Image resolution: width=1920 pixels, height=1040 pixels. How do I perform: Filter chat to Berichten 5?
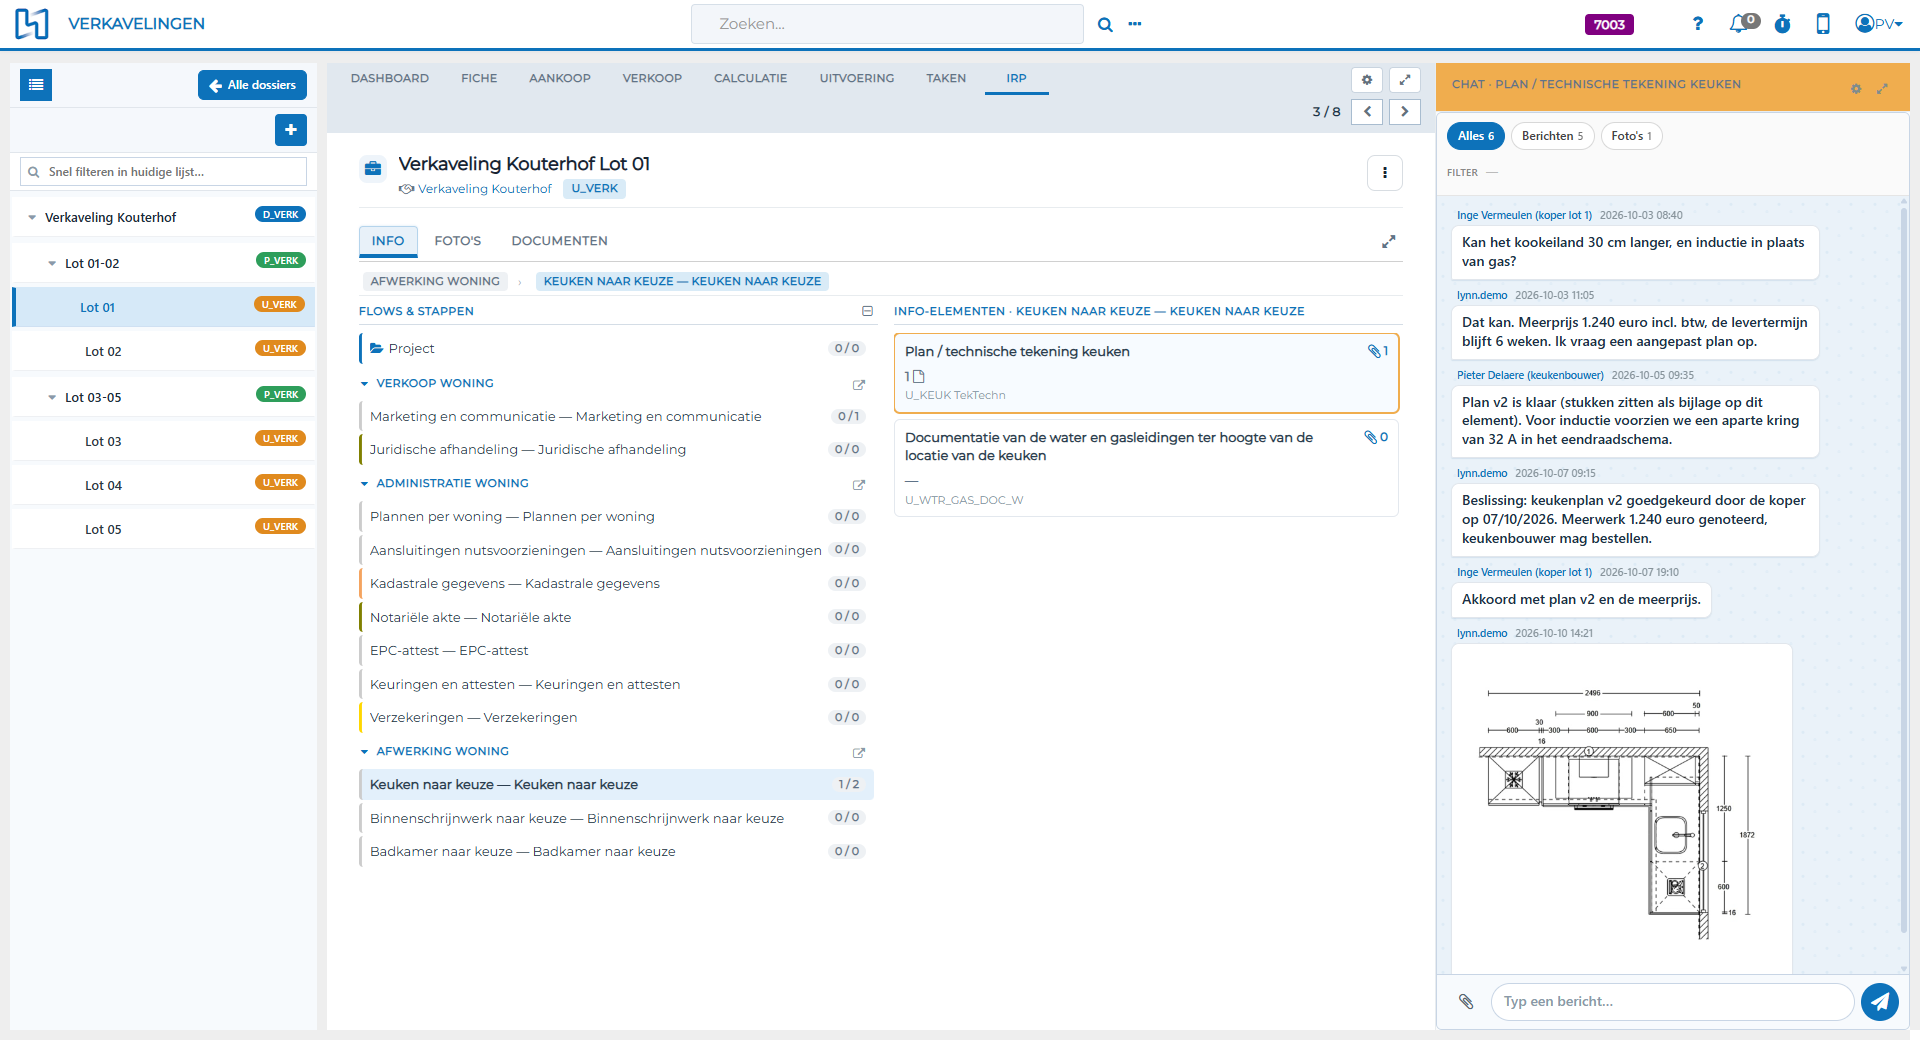pyautogui.click(x=1552, y=136)
